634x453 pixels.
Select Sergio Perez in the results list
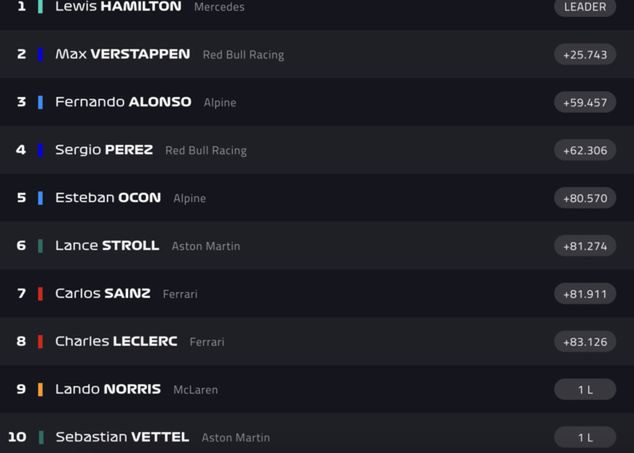(x=104, y=150)
